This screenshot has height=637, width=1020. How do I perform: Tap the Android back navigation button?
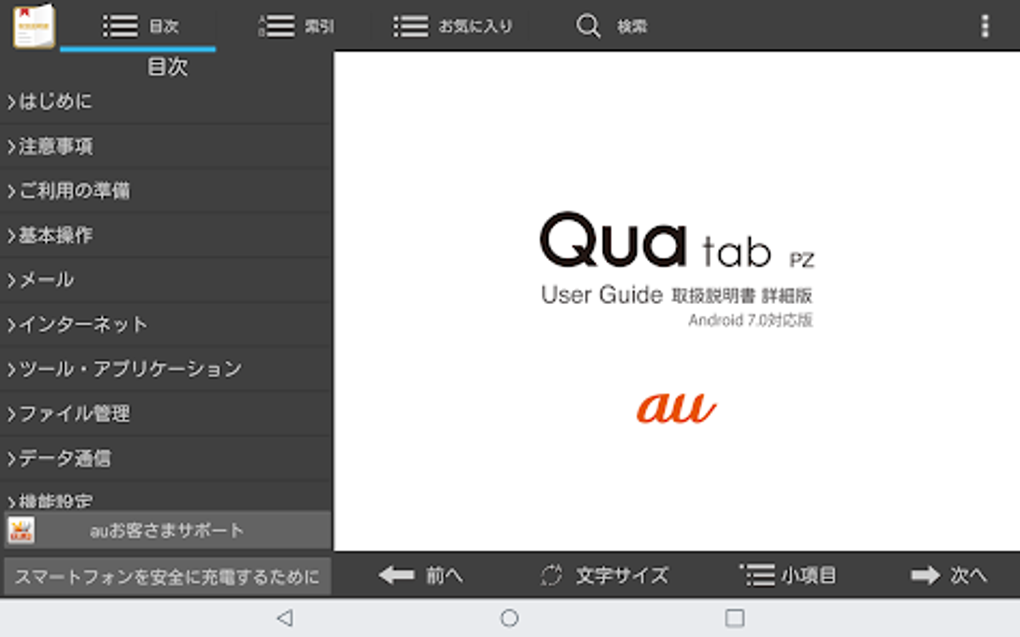click(285, 617)
